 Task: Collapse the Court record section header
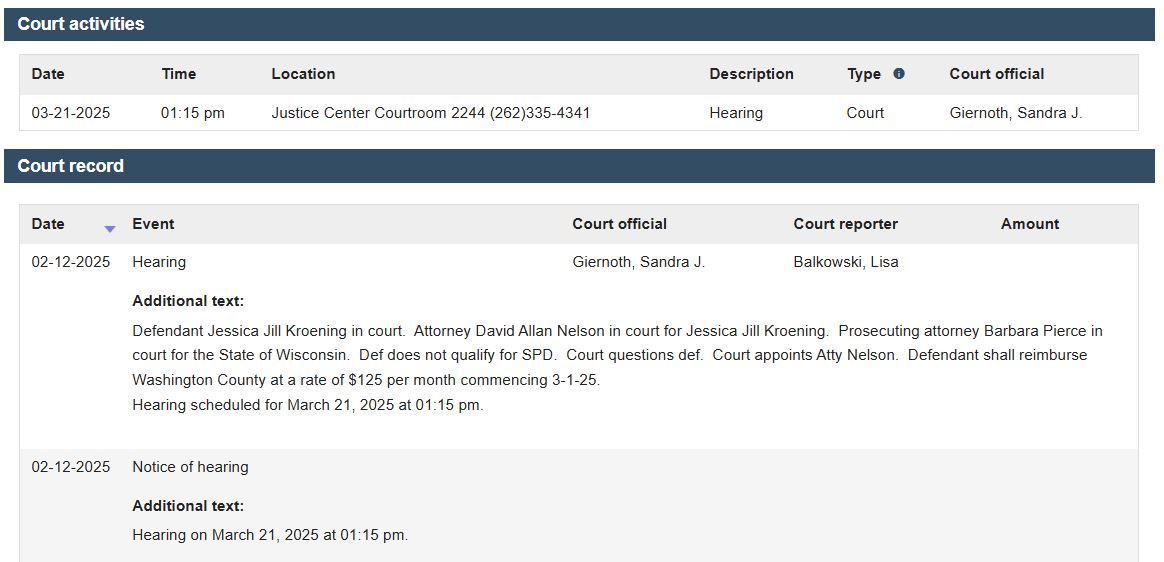tap(579, 166)
